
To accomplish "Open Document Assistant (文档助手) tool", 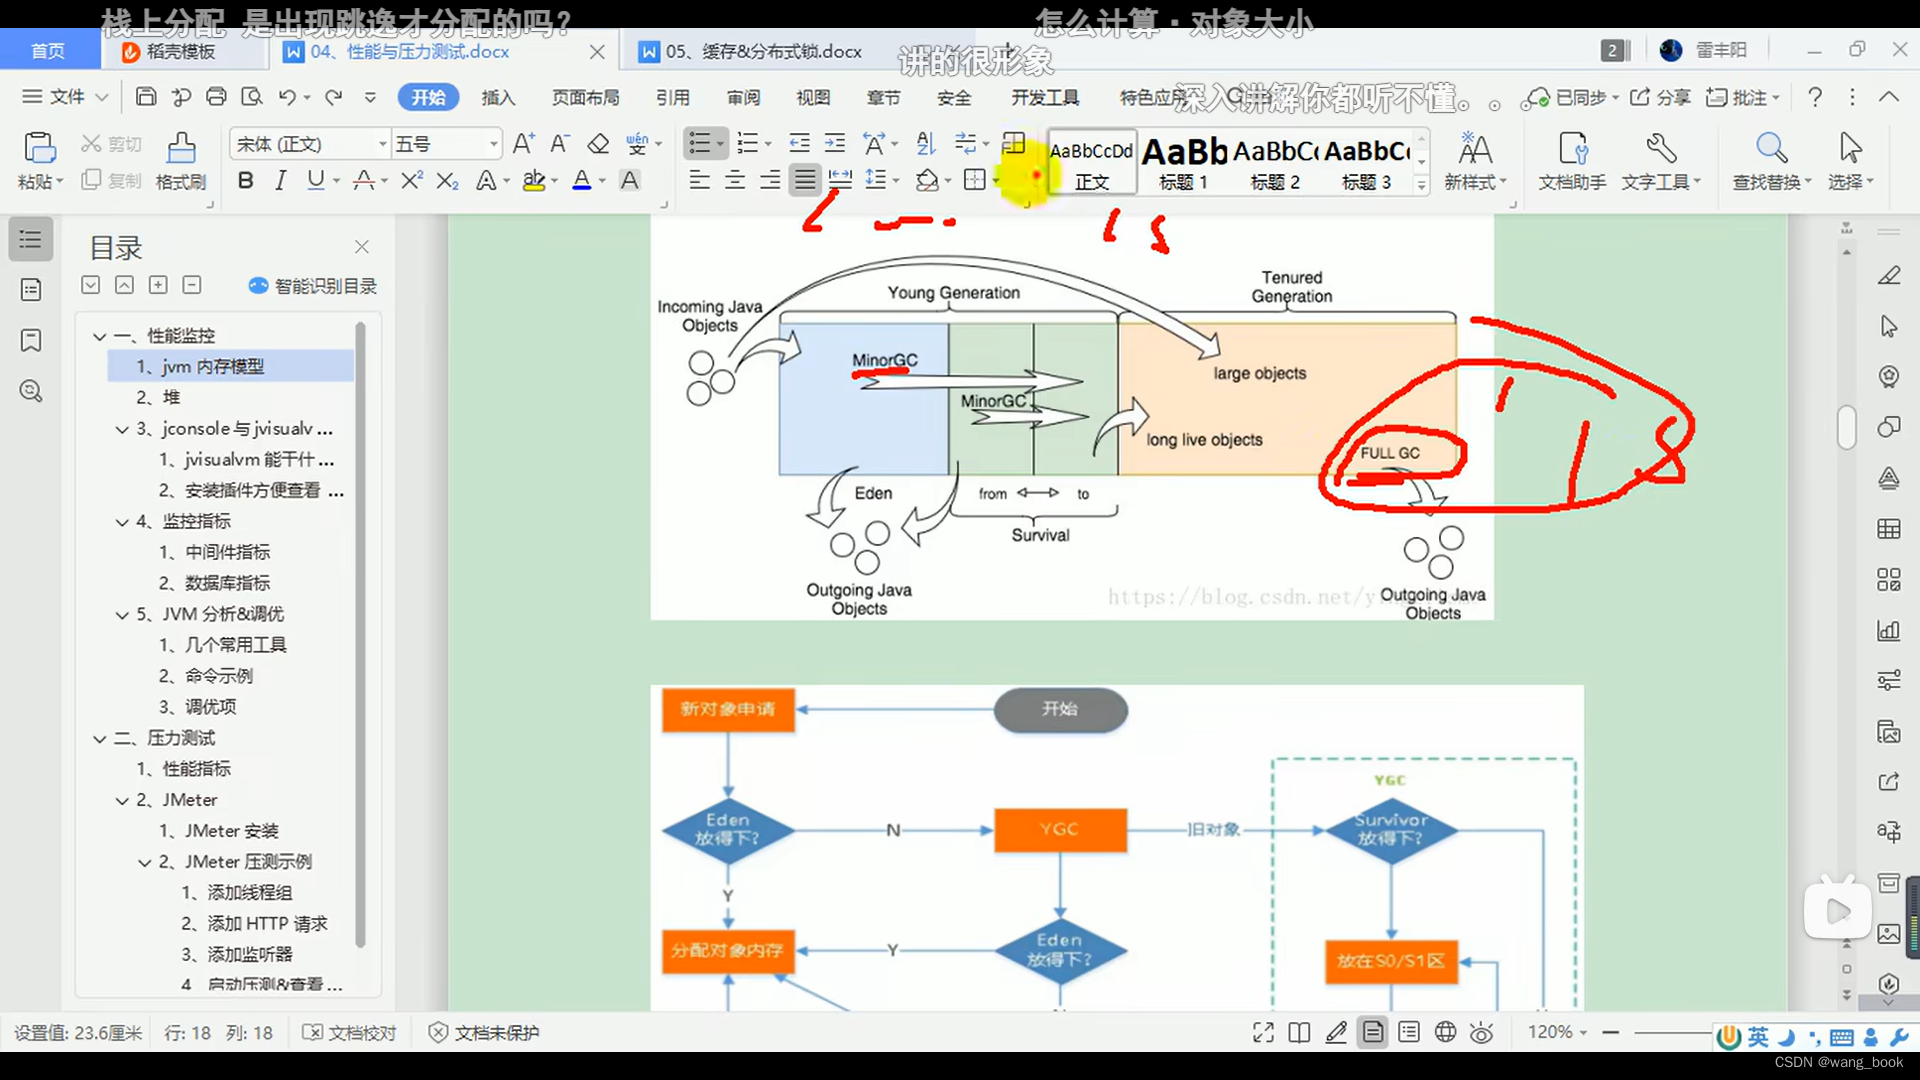I will pyautogui.click(x=1572, y=160).
